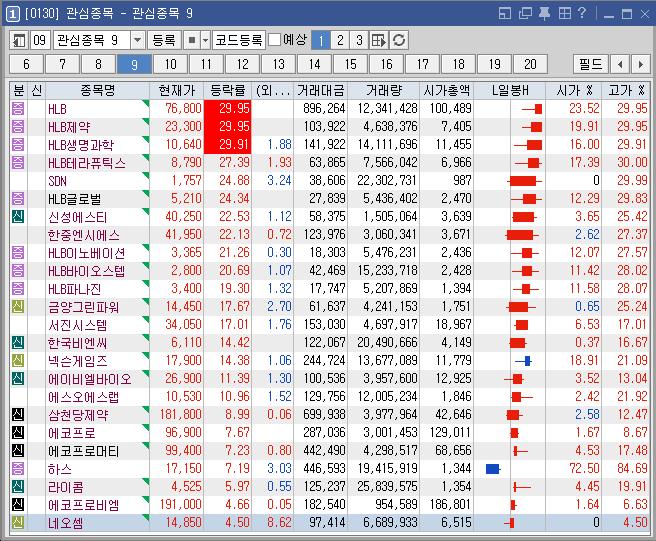Screen dimensions: 656x541
Task: Click the 관심종목 9 name field
Action: point(92,40)
